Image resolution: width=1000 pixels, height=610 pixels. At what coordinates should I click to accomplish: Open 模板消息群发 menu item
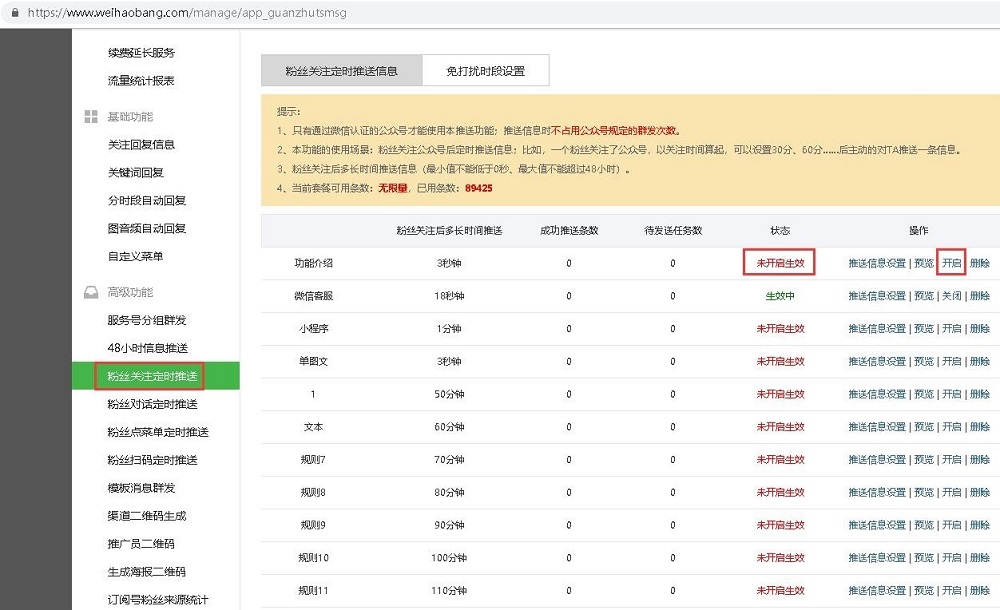[141, 488]
